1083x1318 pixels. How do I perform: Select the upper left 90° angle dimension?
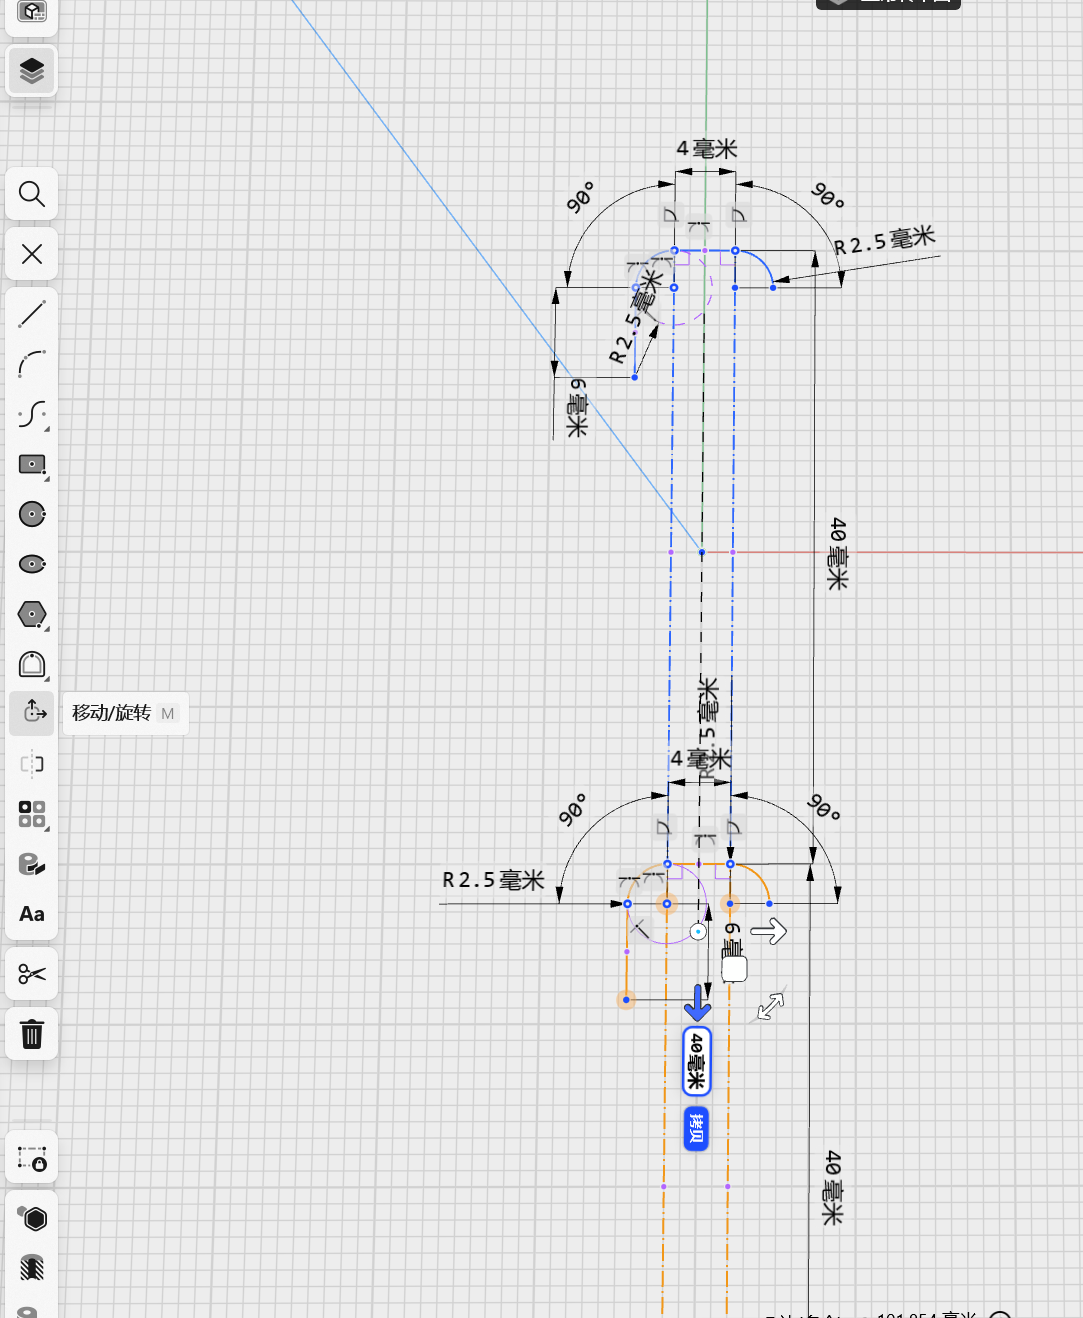tap(580, 197)
